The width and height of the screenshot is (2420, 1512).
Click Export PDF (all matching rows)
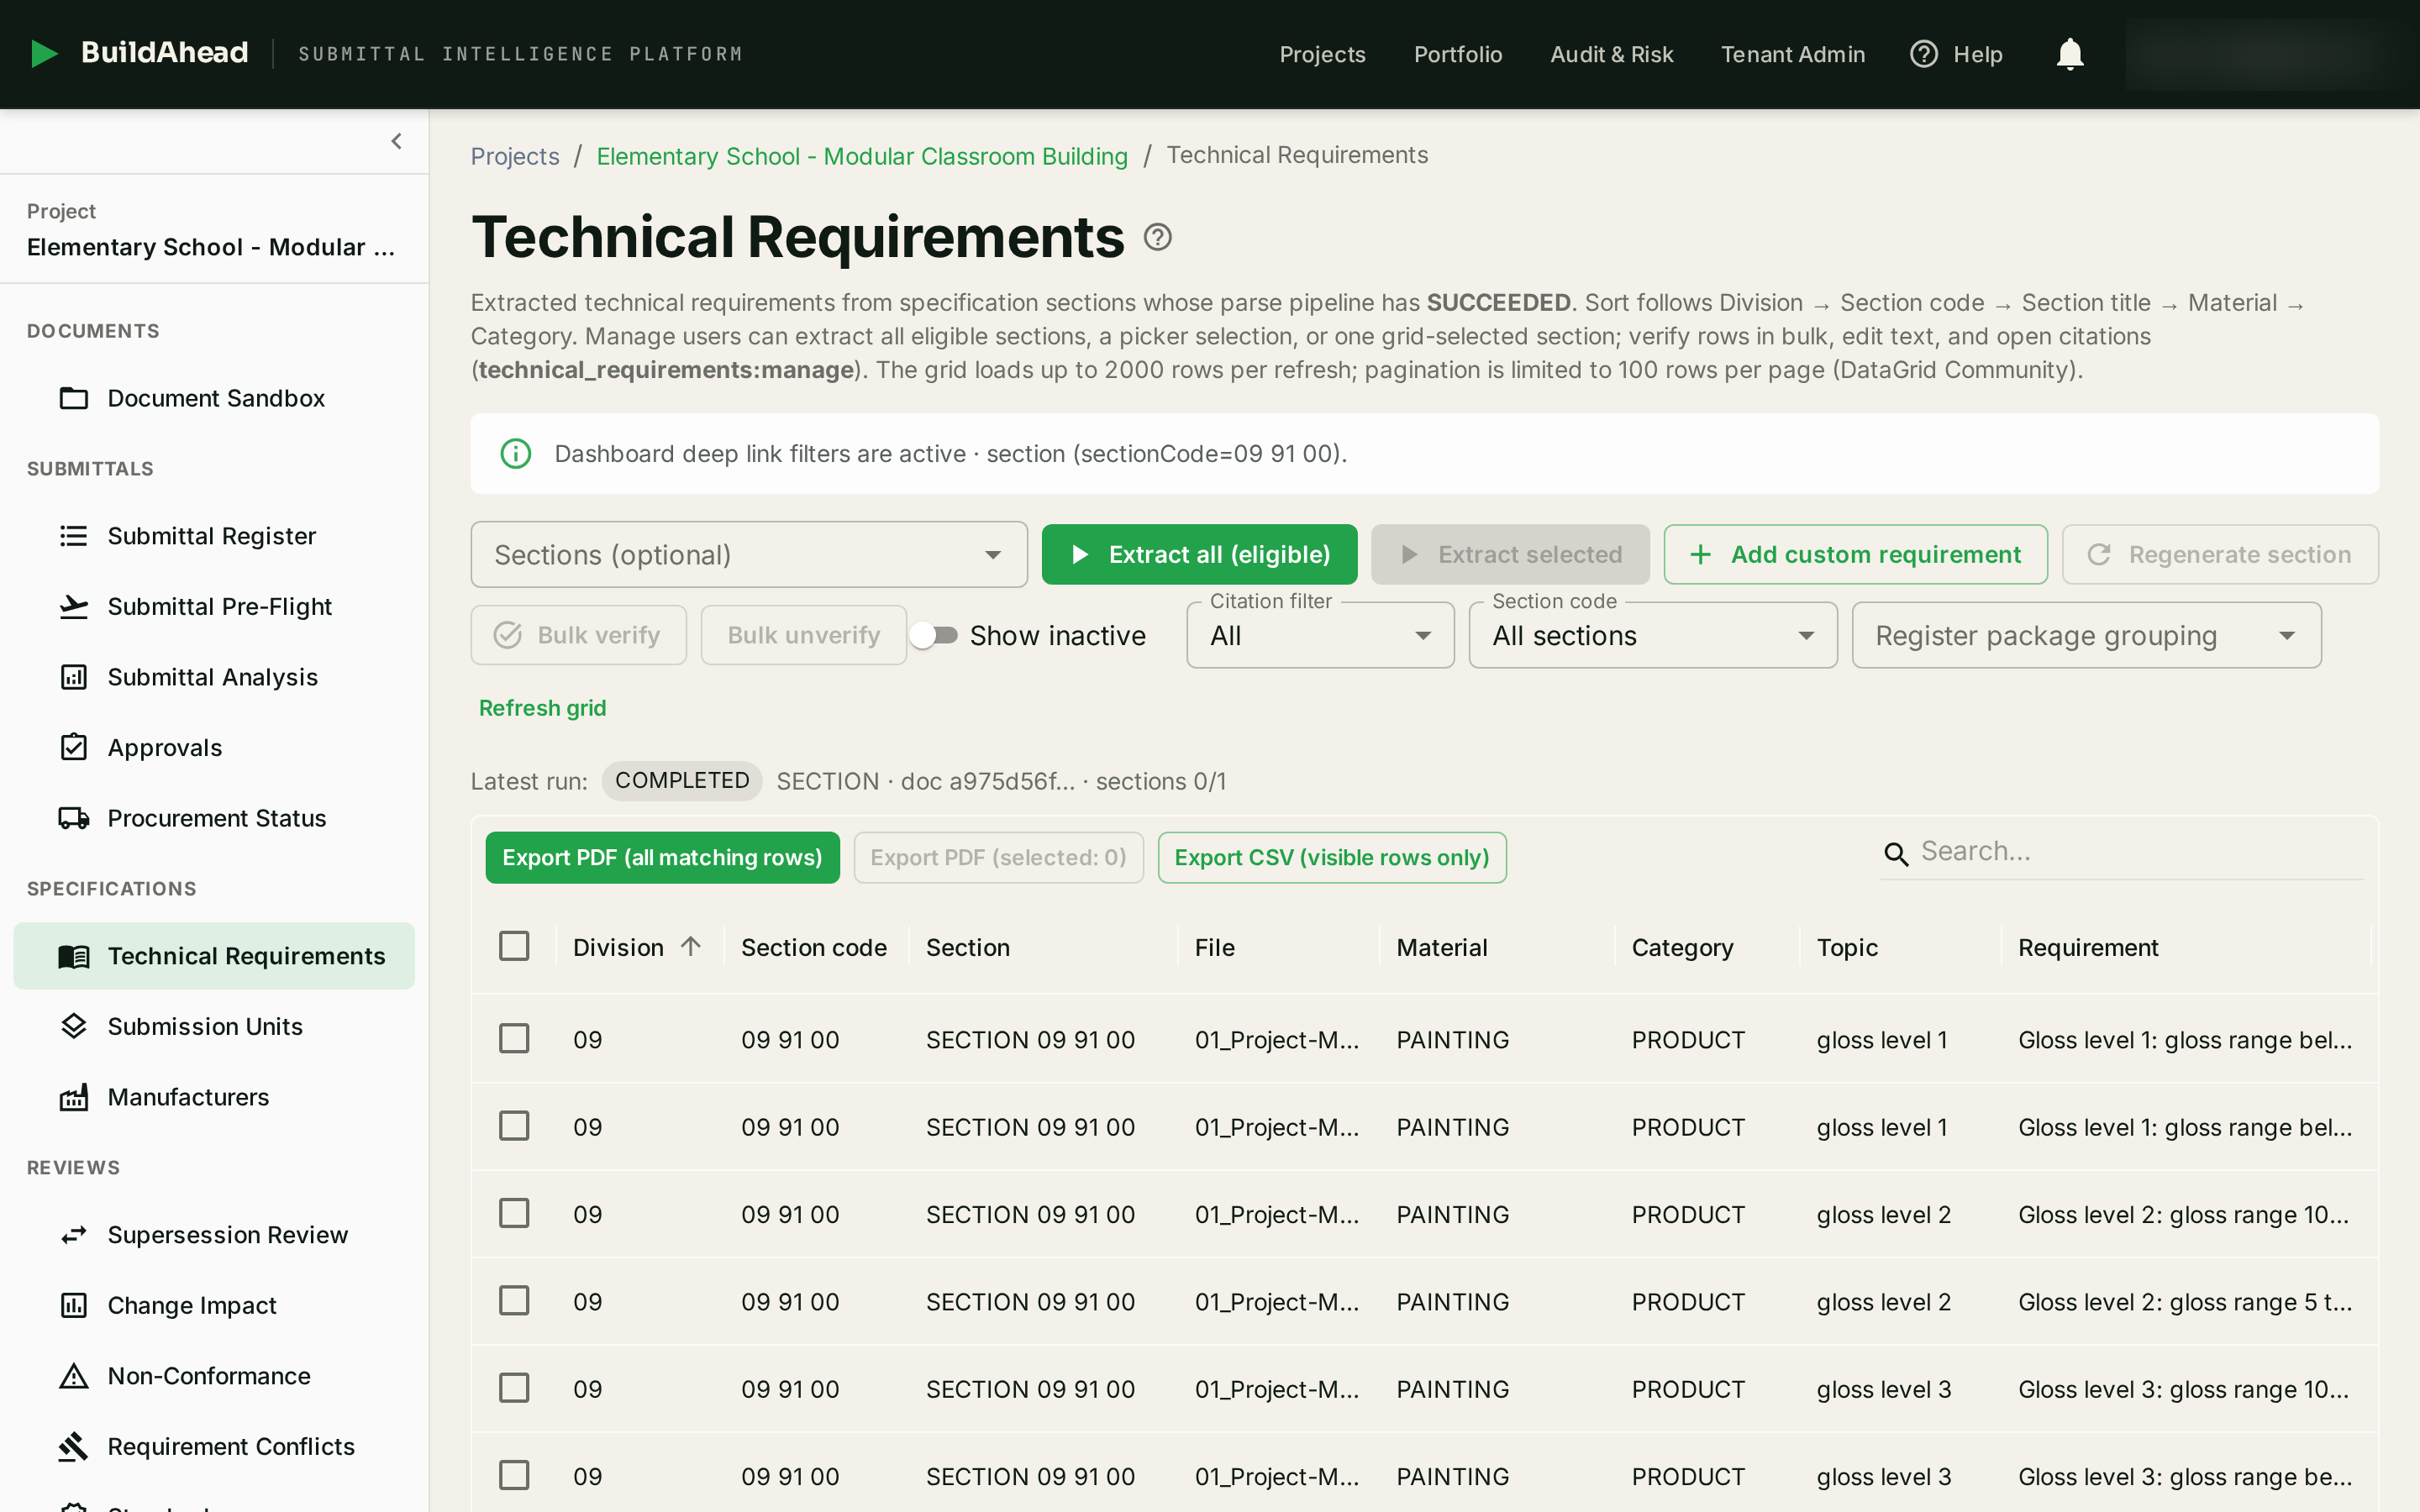pos(662,857)
